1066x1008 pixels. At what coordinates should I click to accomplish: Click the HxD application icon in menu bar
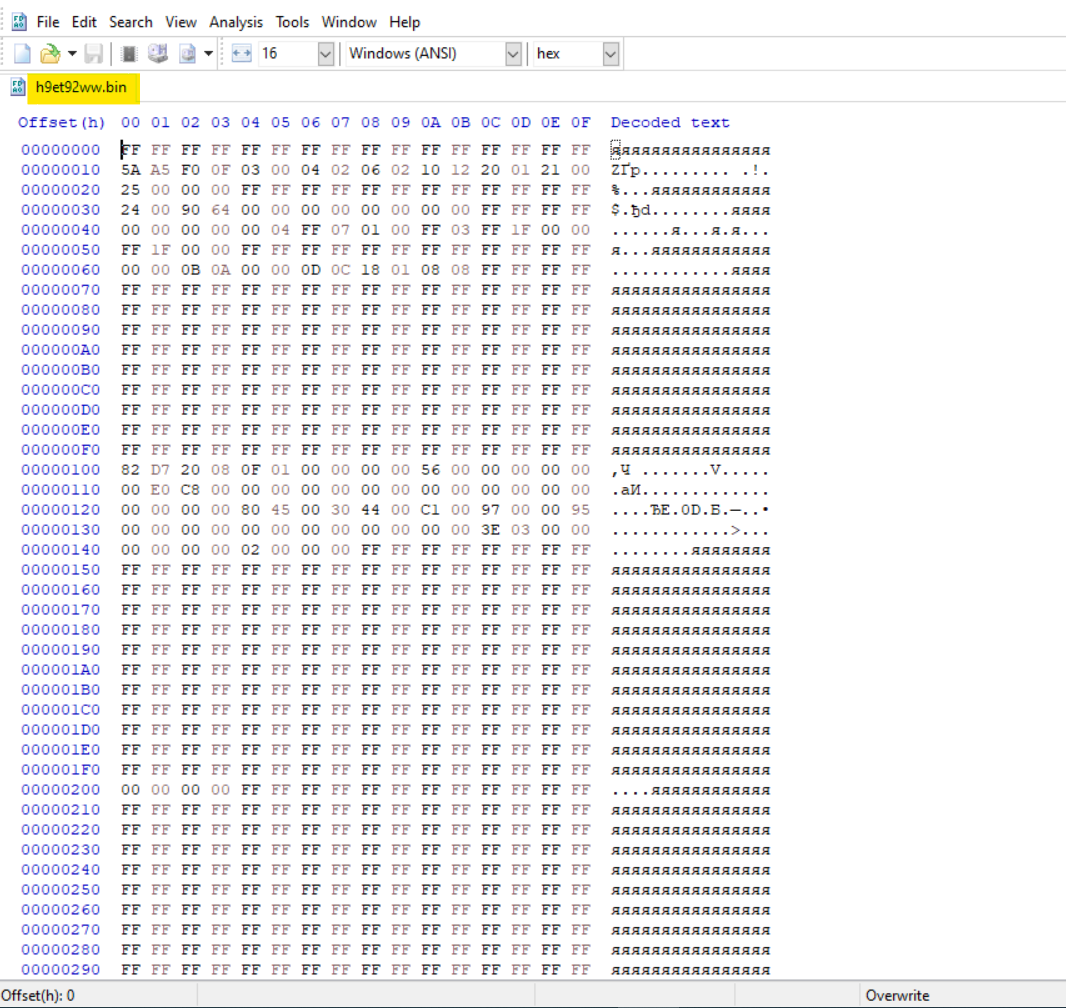[19, 22]
